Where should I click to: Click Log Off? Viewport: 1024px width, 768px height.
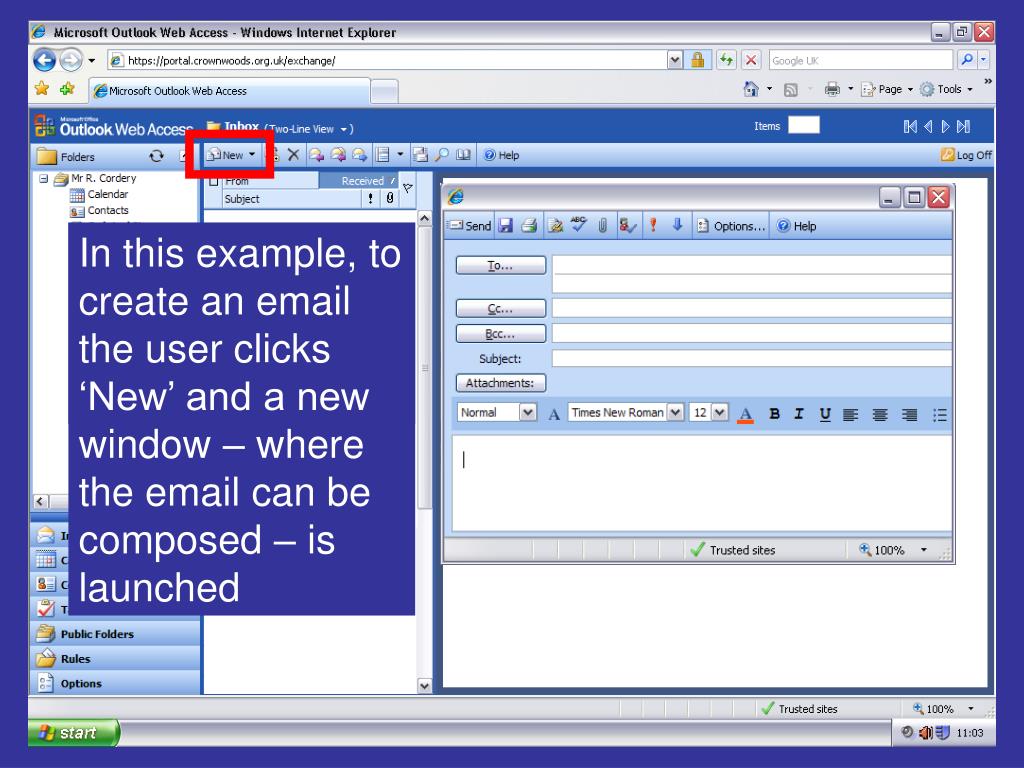click(966, 155)
